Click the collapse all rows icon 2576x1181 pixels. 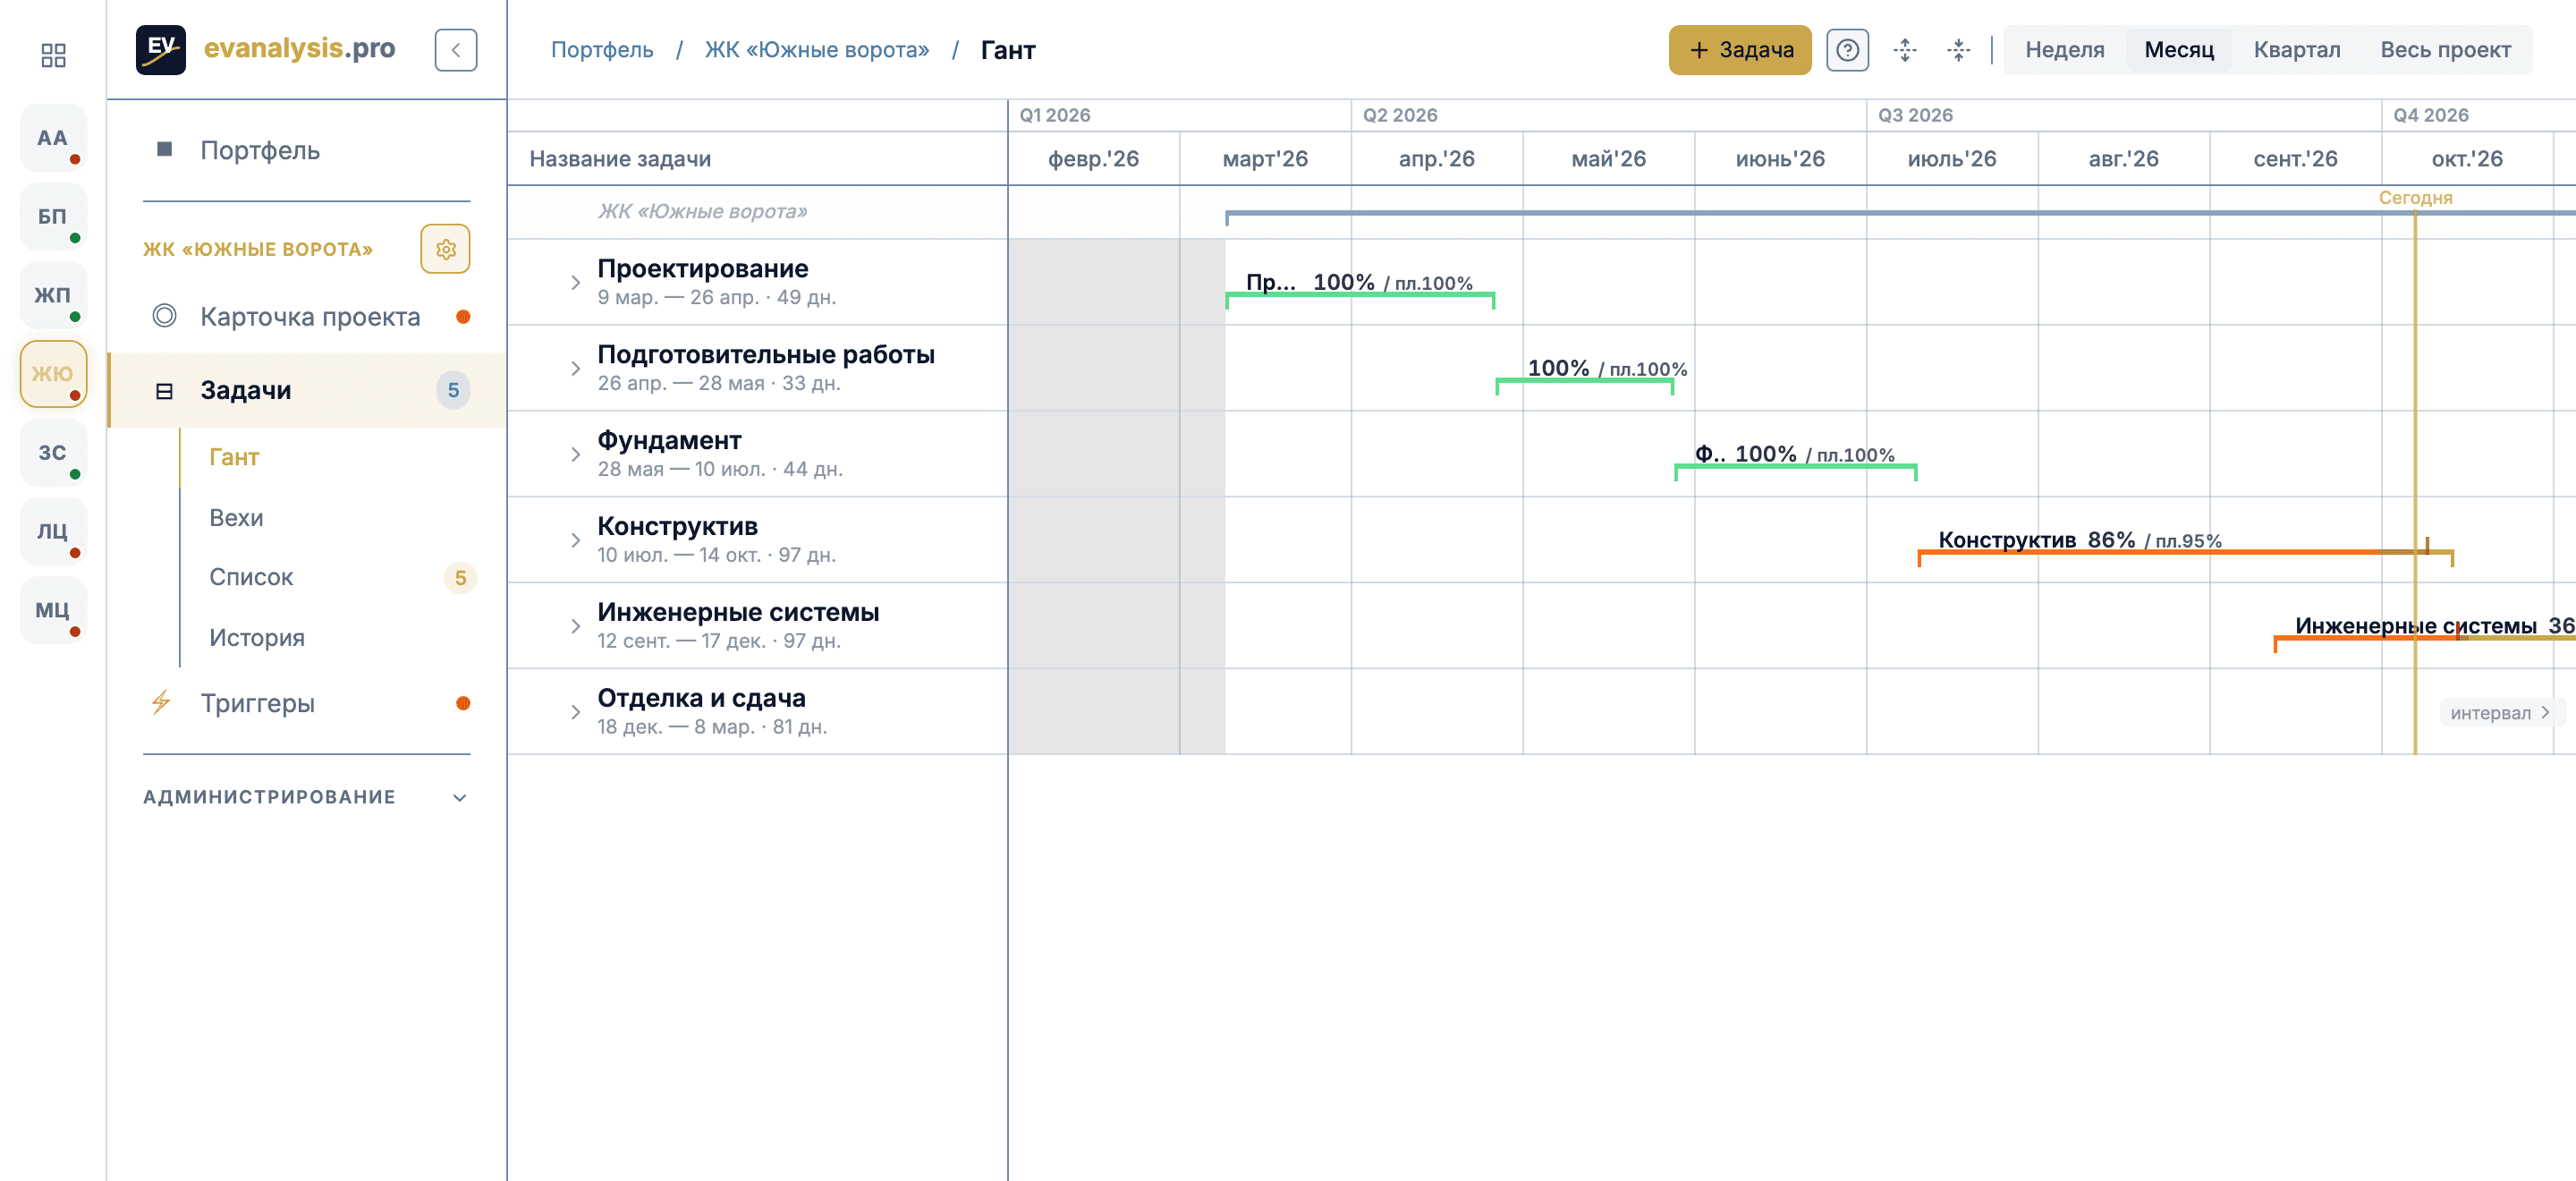[x=1958, y=50]
